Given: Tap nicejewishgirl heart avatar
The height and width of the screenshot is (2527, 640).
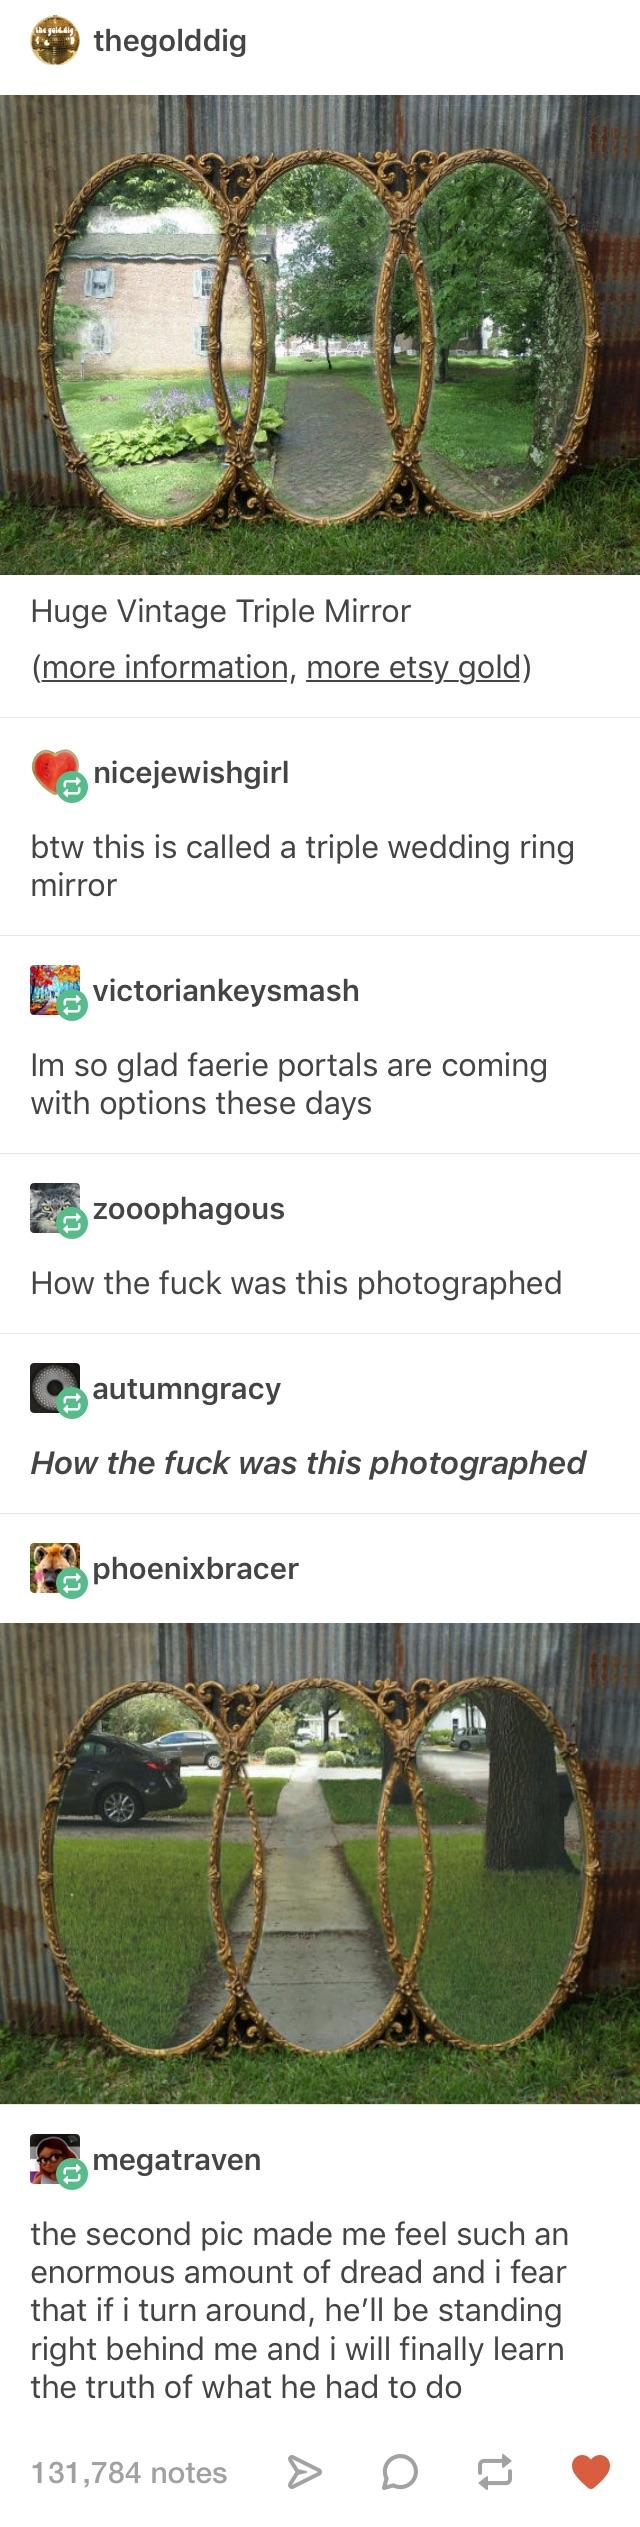Looking at the screenshot, I should point(56,772).
